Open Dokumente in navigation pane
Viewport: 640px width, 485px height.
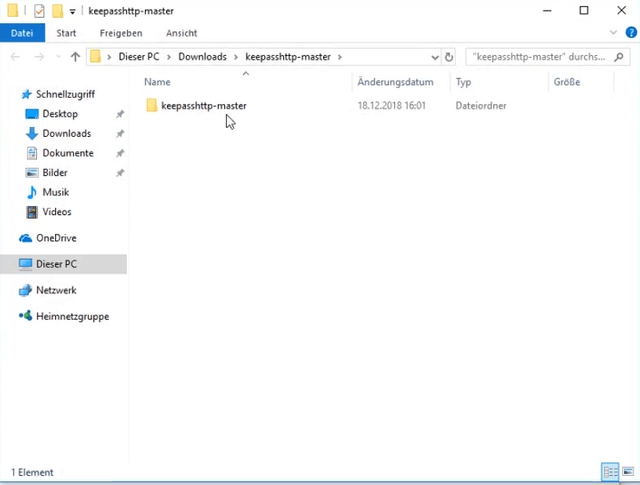68,153
